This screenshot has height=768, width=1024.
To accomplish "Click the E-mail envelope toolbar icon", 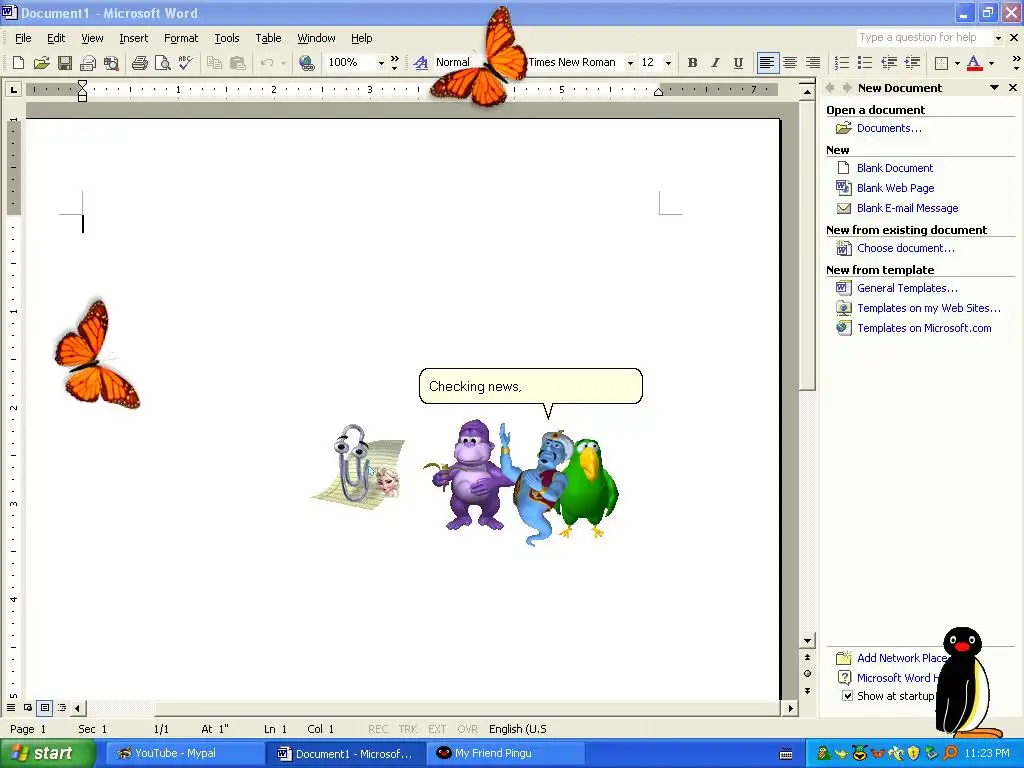I will click(x=88, y=63).
